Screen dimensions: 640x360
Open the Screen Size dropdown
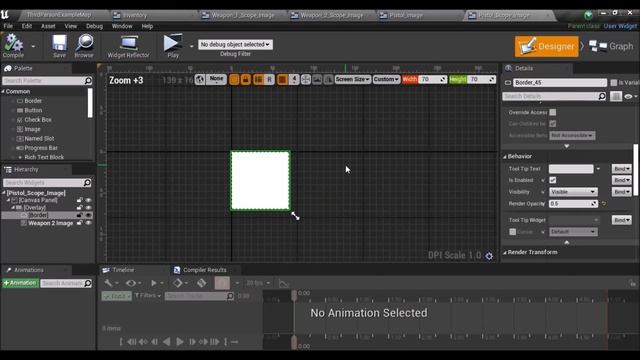[353, 79]
